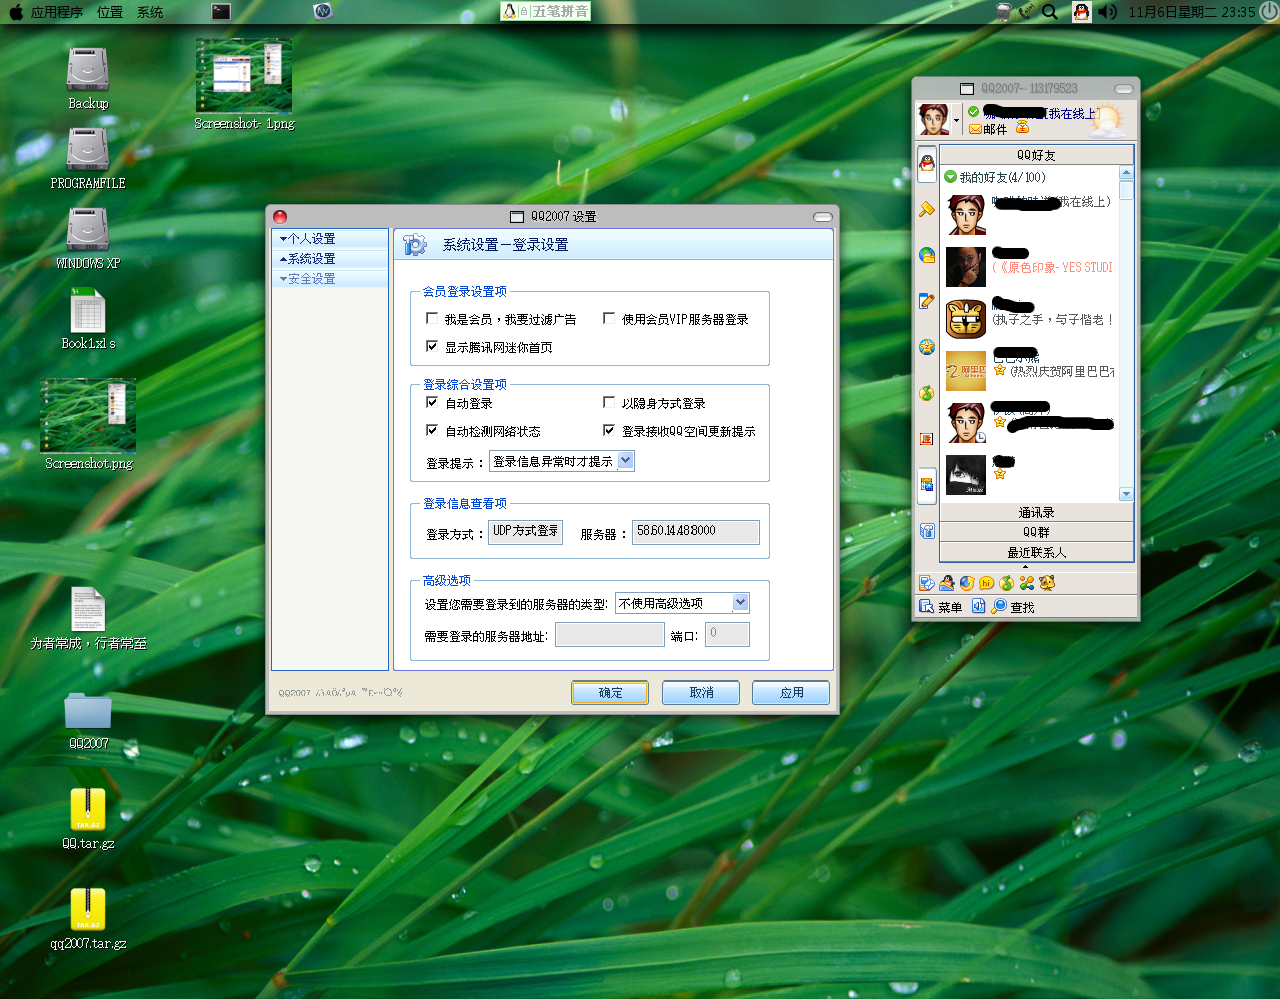This screenshot has height=999, width=1280.
Task: Open the server type '不使用高级选项' dropdown
Action: [682, 603]
